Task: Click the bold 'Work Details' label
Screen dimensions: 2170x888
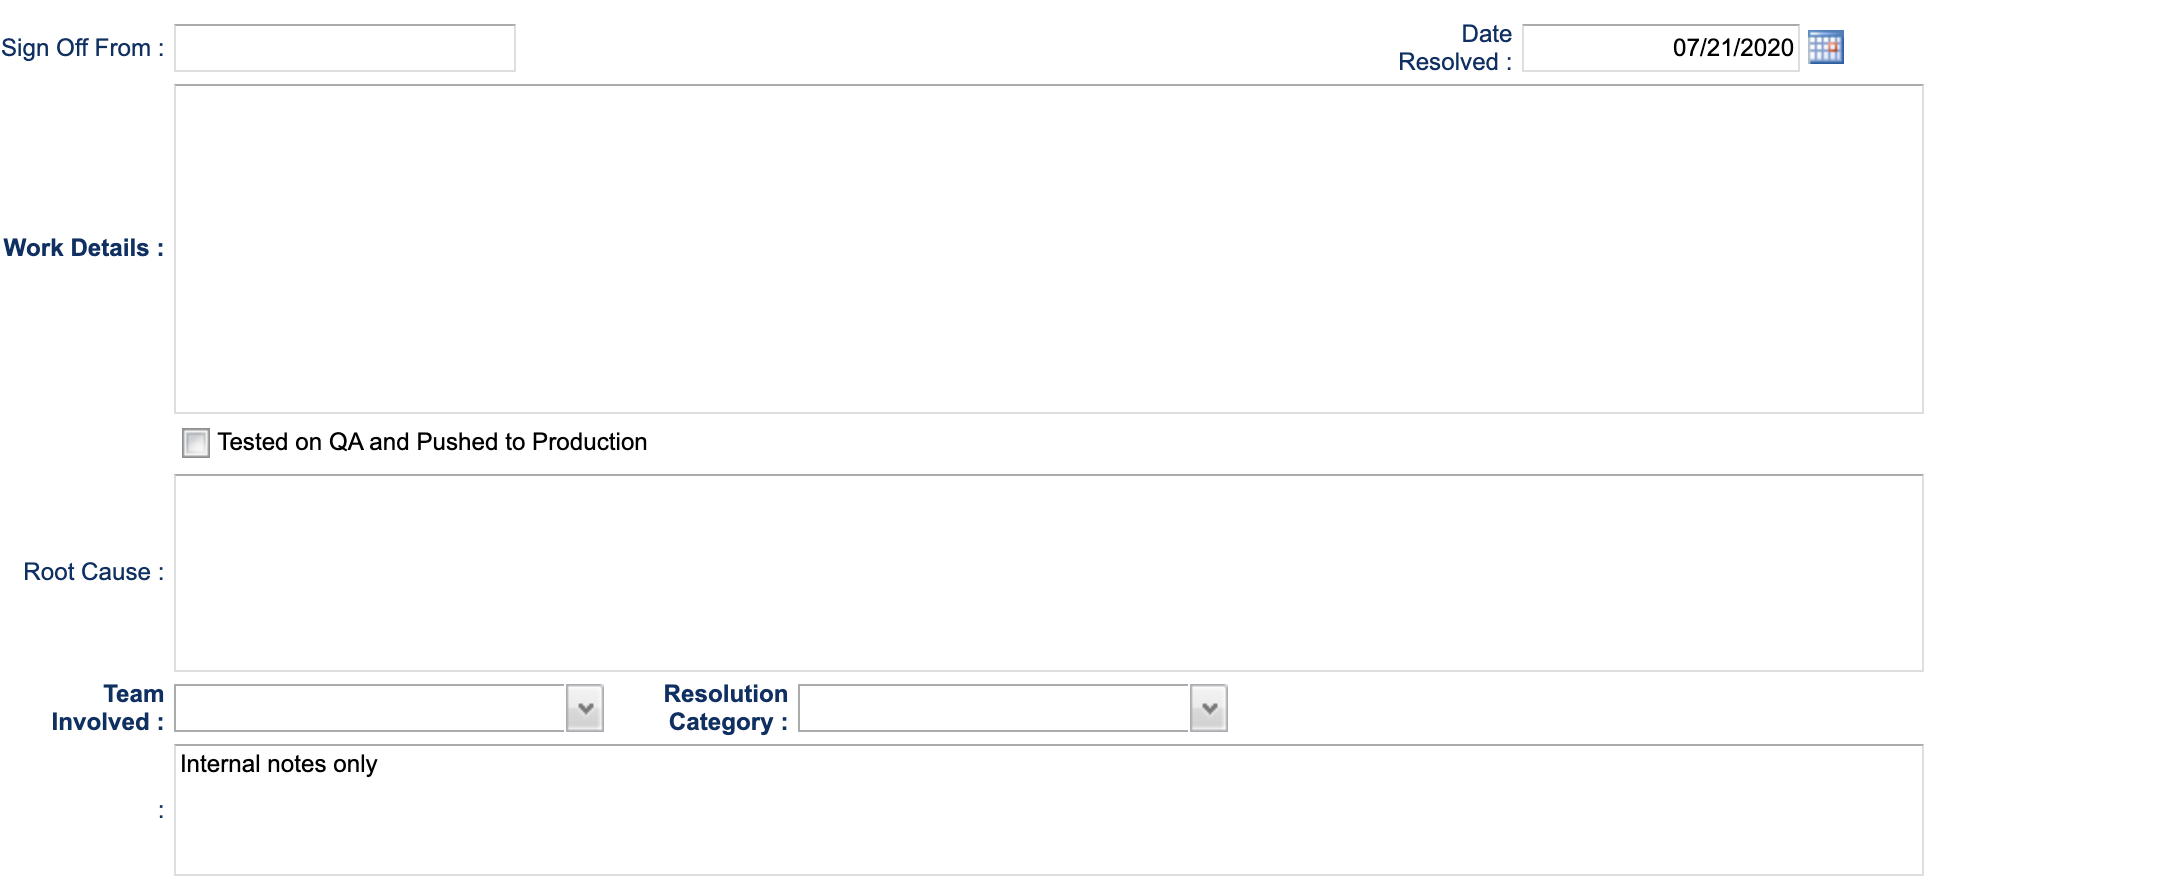Action: [x=83, y=248]
